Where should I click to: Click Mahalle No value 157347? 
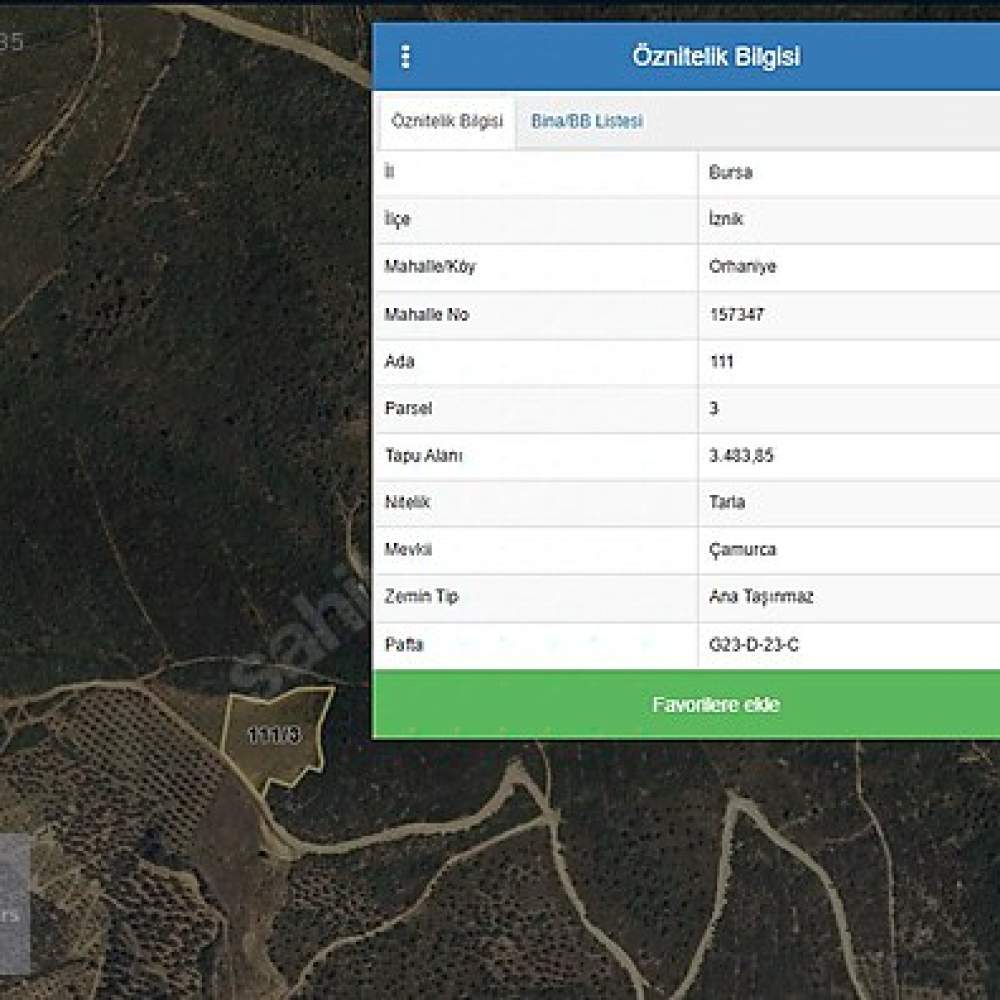(x=737, y=314)
